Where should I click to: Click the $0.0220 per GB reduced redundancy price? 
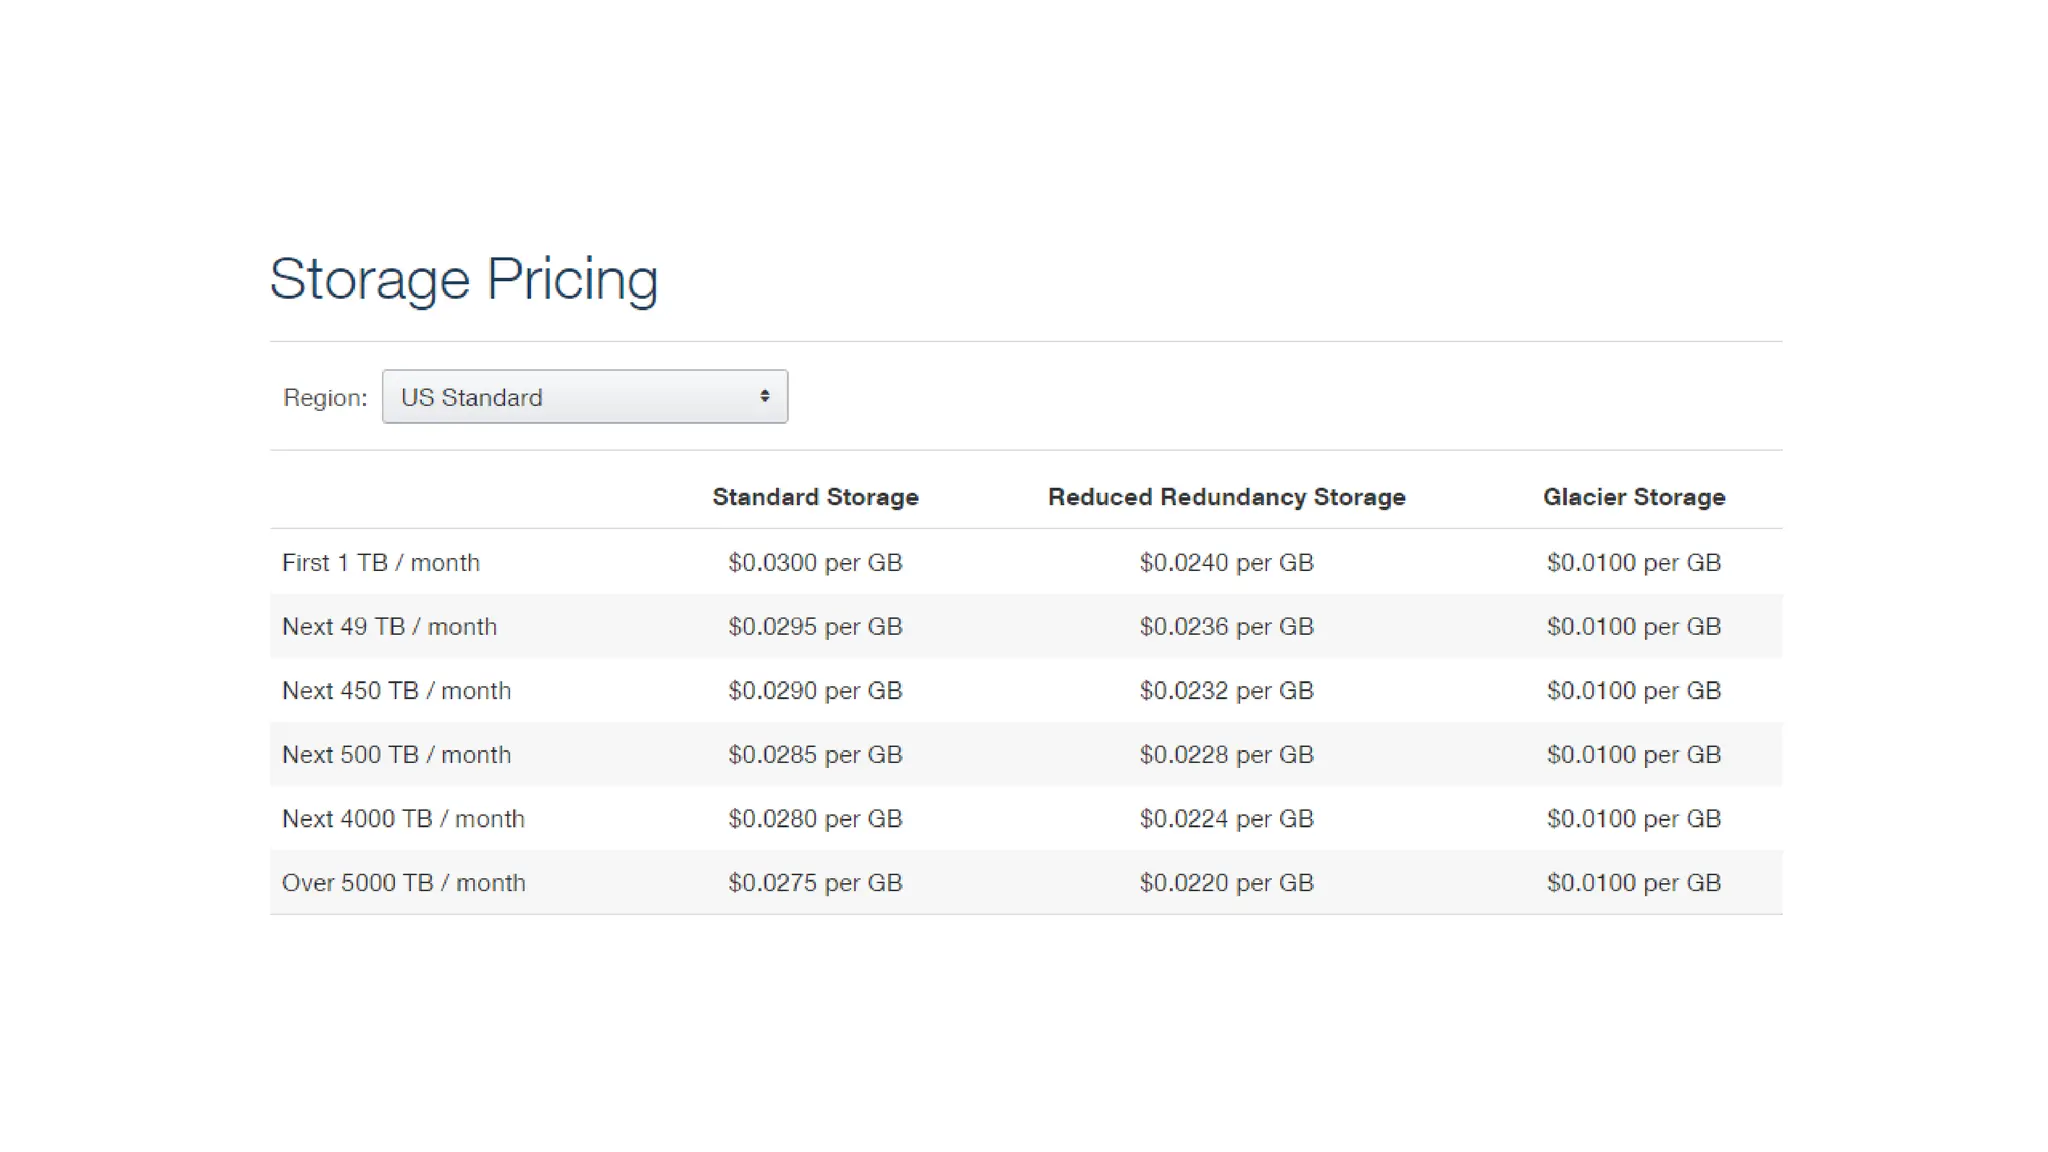tap(1226, 883)
